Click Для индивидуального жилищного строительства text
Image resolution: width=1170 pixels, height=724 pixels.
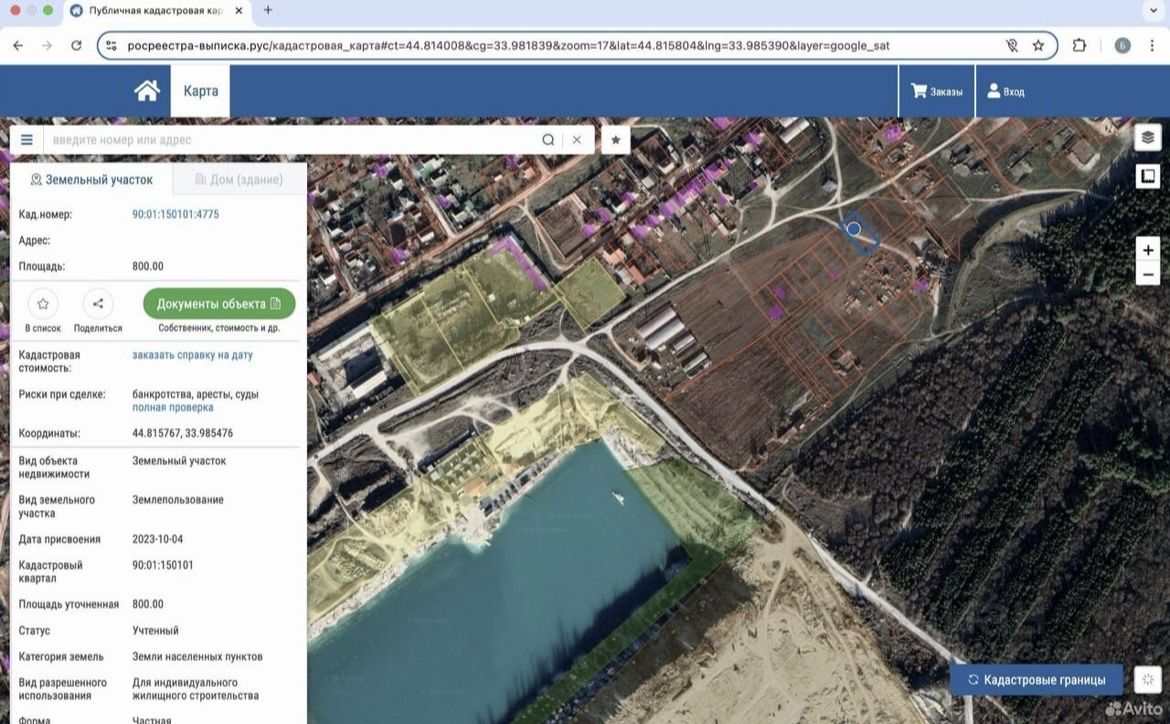point(195,689)
